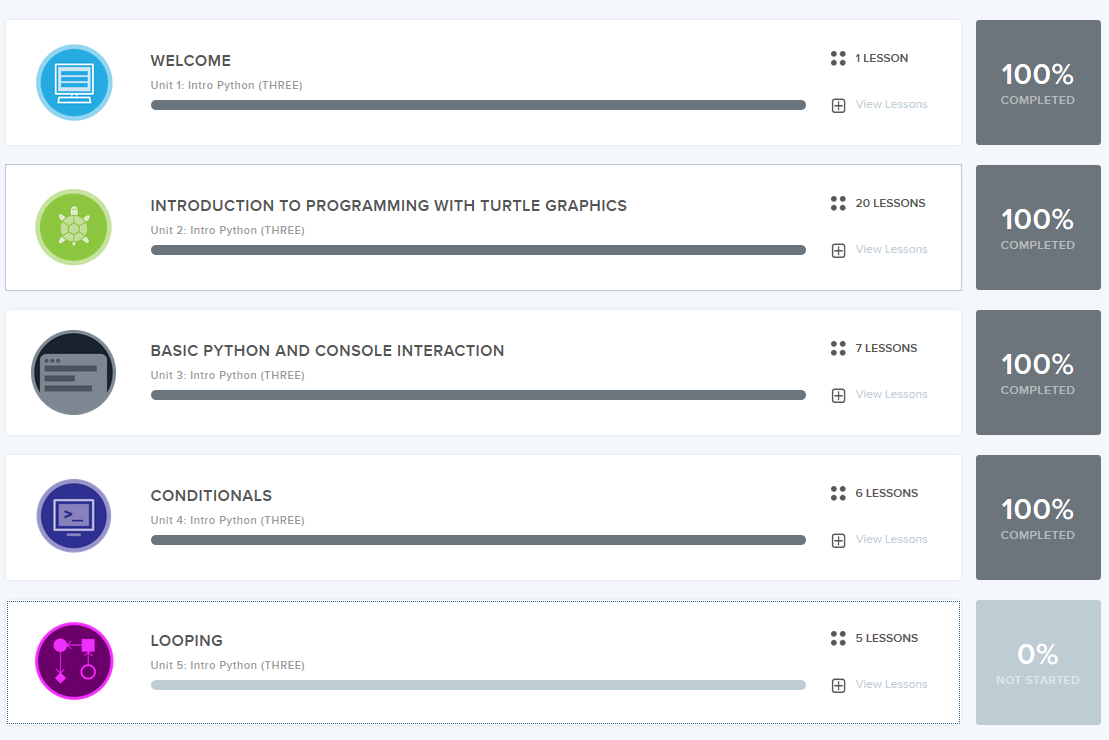Click the green turtle graphics unit icon
The width and height of the screenshot is (1109, 740).
pyautogui.click(x=74, y=227)
